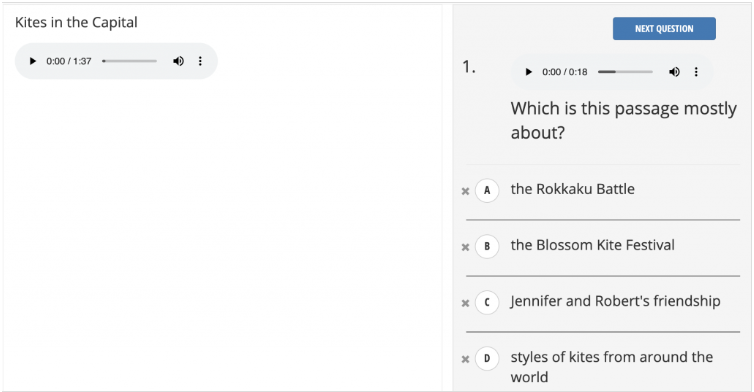Go to the Next Question
Image resolution: width=754 pixels, height=392 pixels.
(664, 29)
